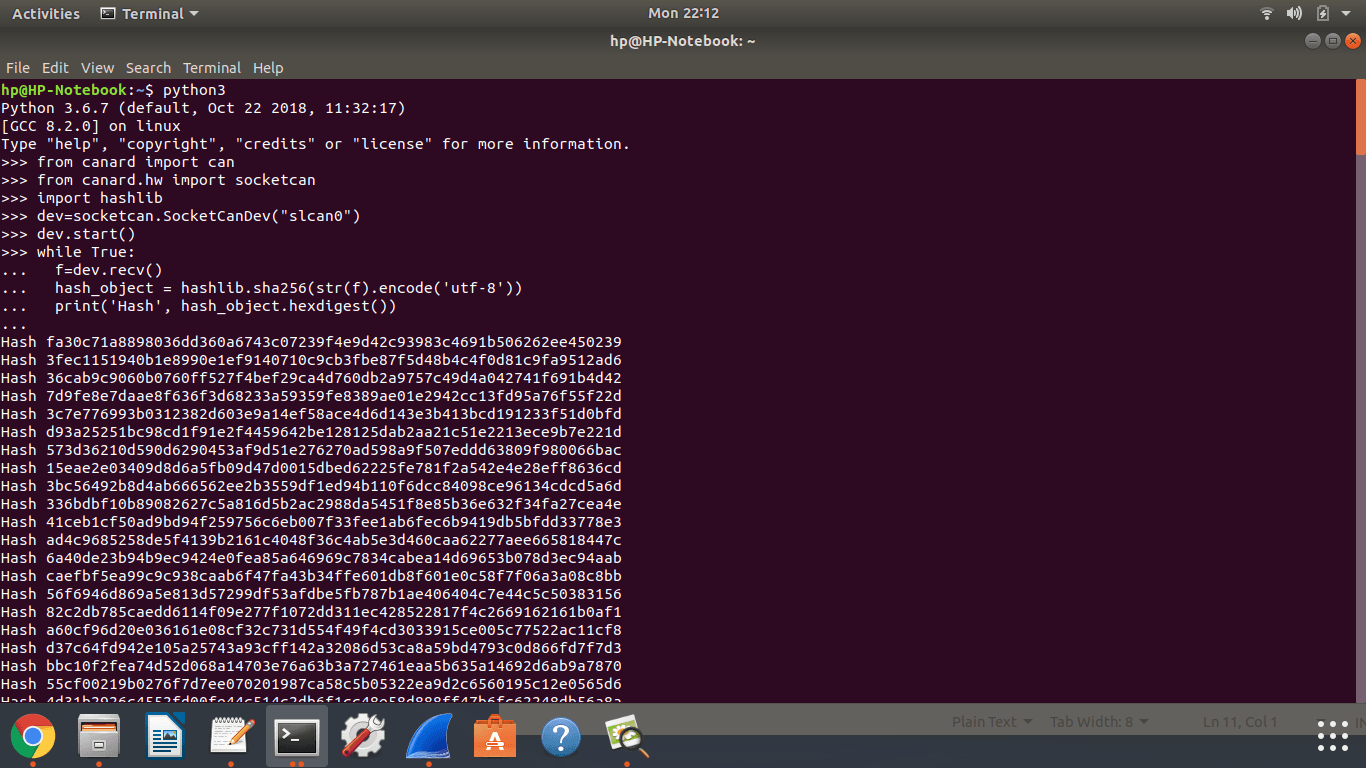Open the clock showing Mon 22:12
The width and height of the screenshot is (1366, 768).
click(683, 13)
